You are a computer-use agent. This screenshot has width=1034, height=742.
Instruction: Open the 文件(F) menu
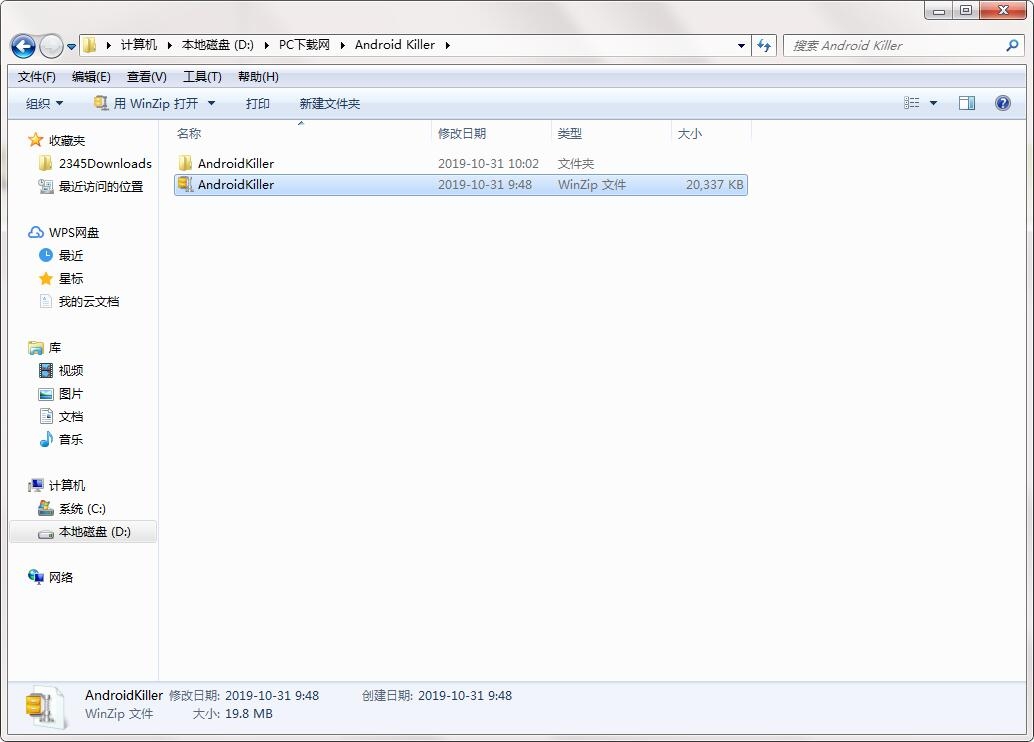(x=36, y=77)
